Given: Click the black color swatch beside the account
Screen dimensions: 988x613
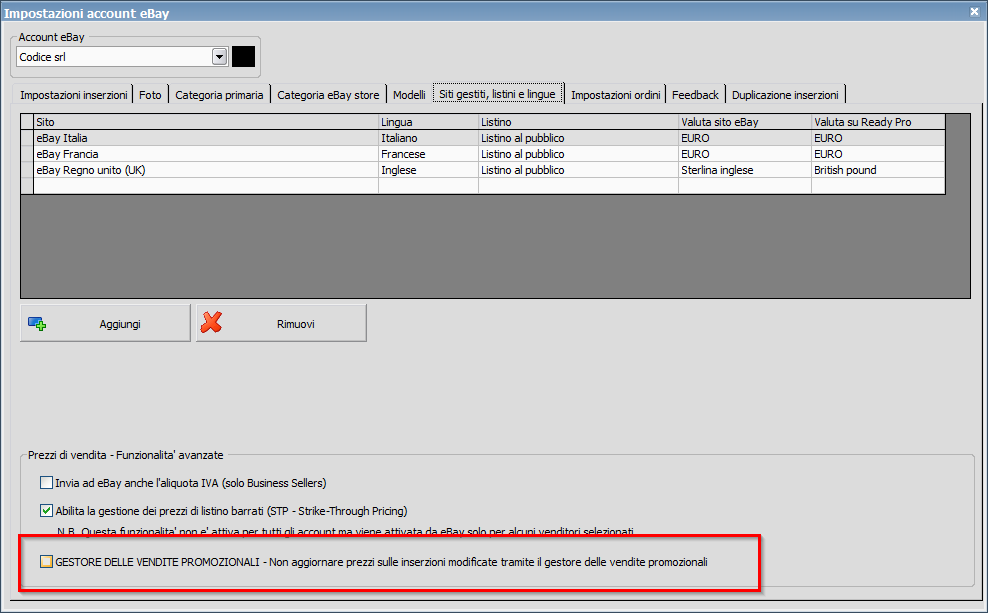Looking at the screenshot, I should (243, 57).
